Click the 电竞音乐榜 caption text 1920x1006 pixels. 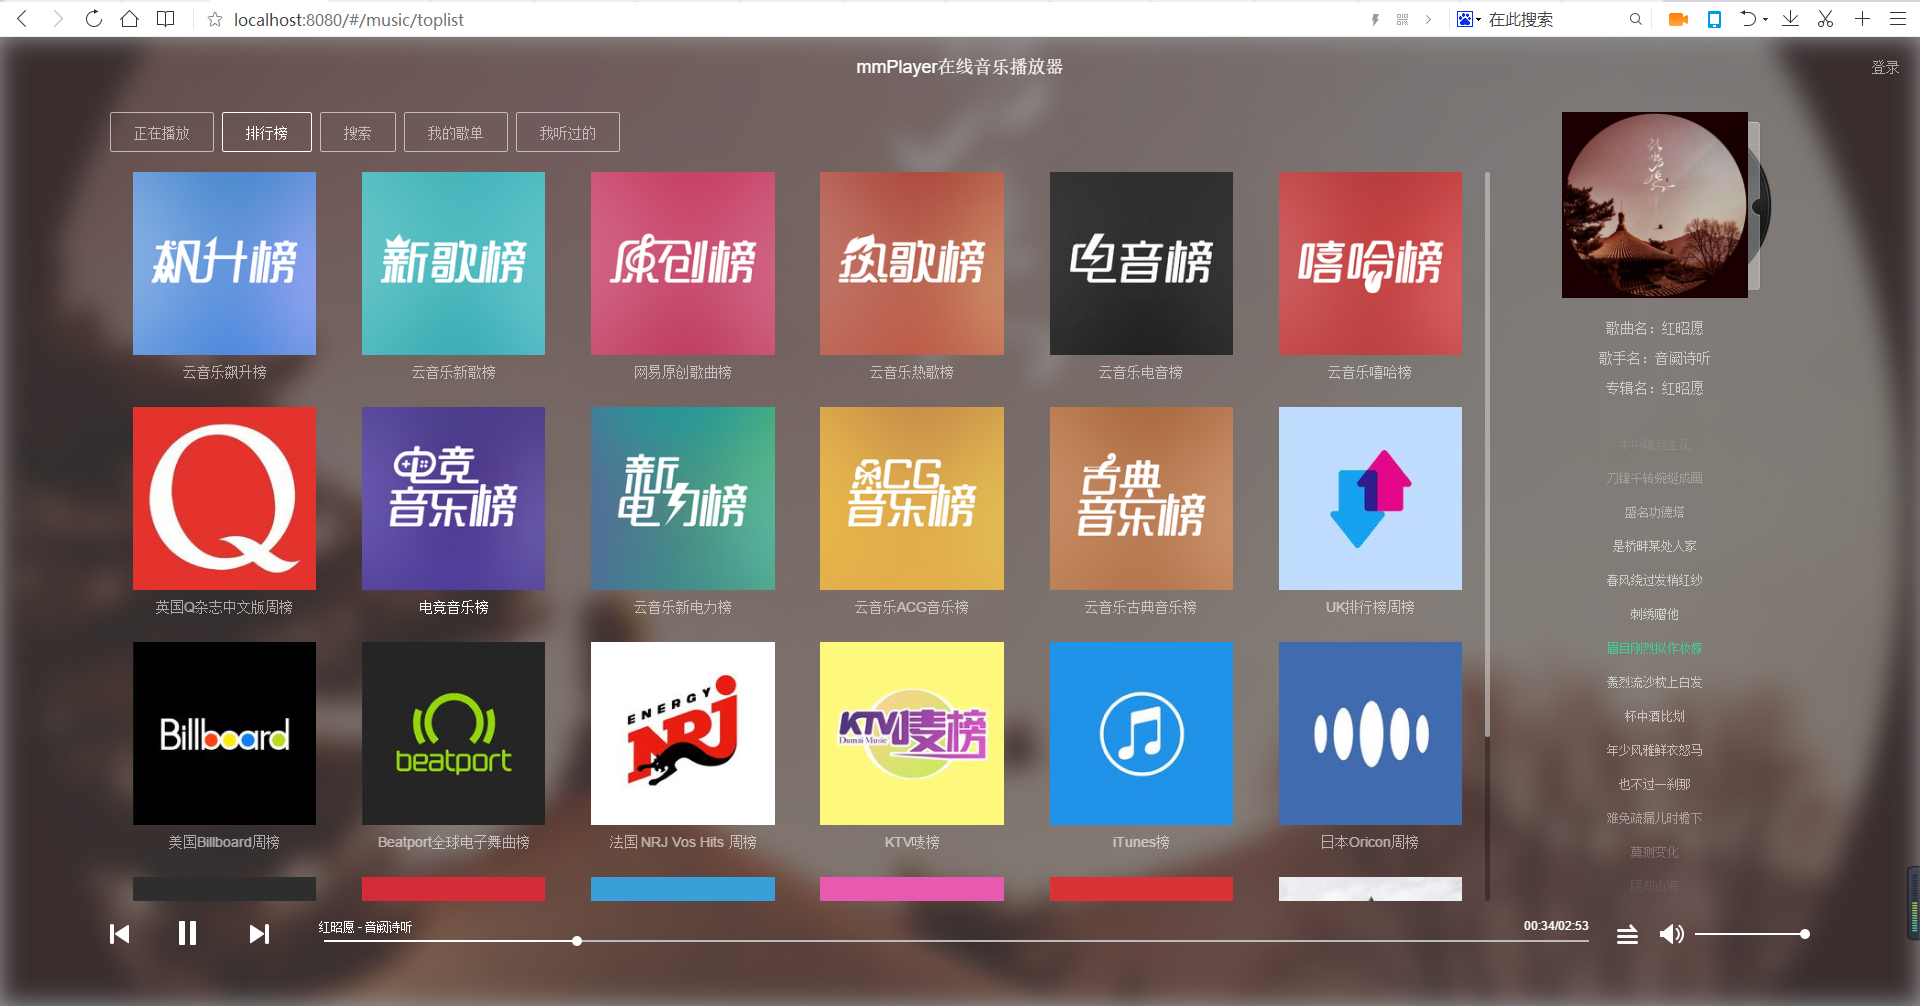(x=453, y=607)
